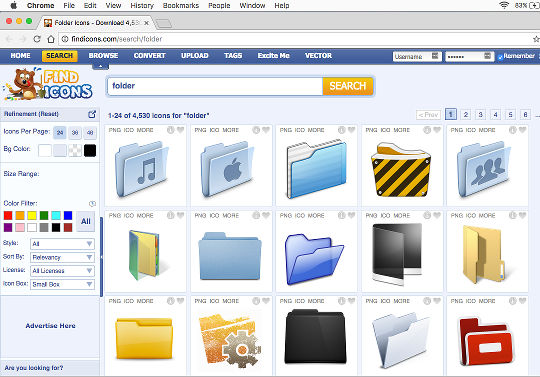Filter by purple color swatch
Screen dimensions: 540x377
tap(8, 227)
